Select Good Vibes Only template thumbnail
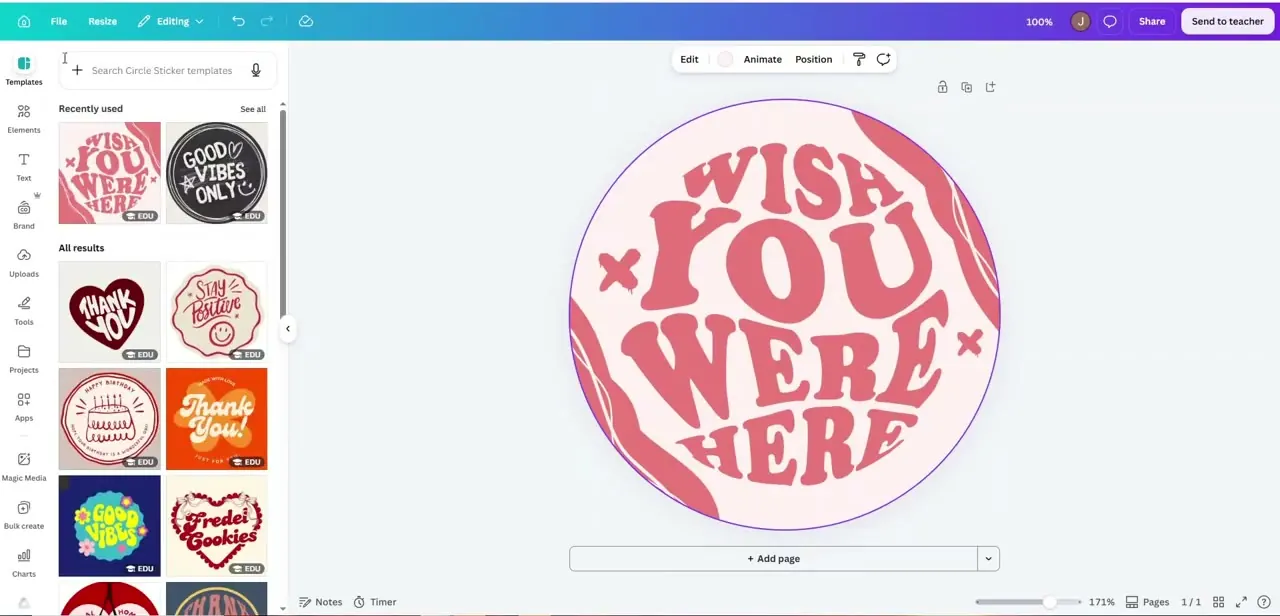The image size is (1280, 616). click(x=216, y=172)
